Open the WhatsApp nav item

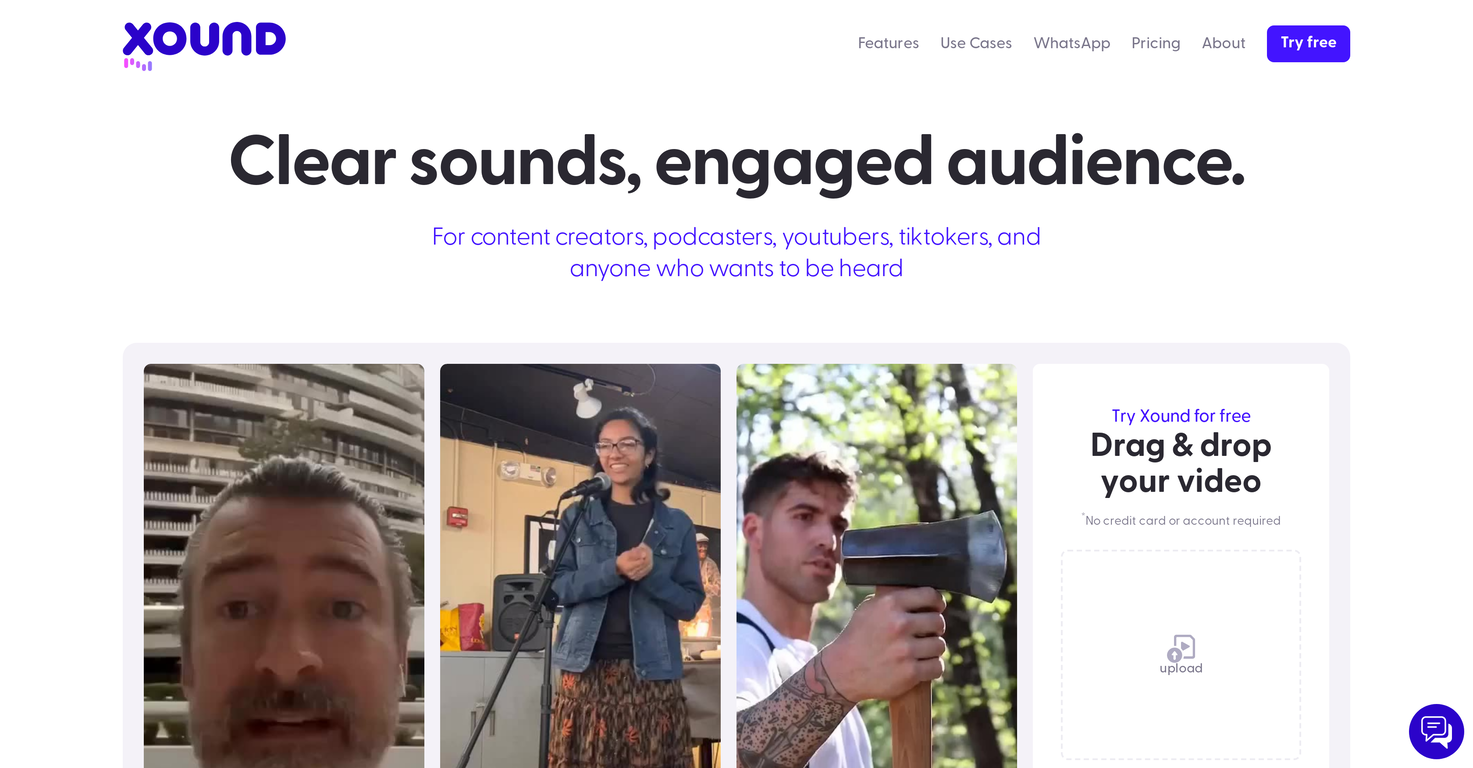coord(1071,43)
